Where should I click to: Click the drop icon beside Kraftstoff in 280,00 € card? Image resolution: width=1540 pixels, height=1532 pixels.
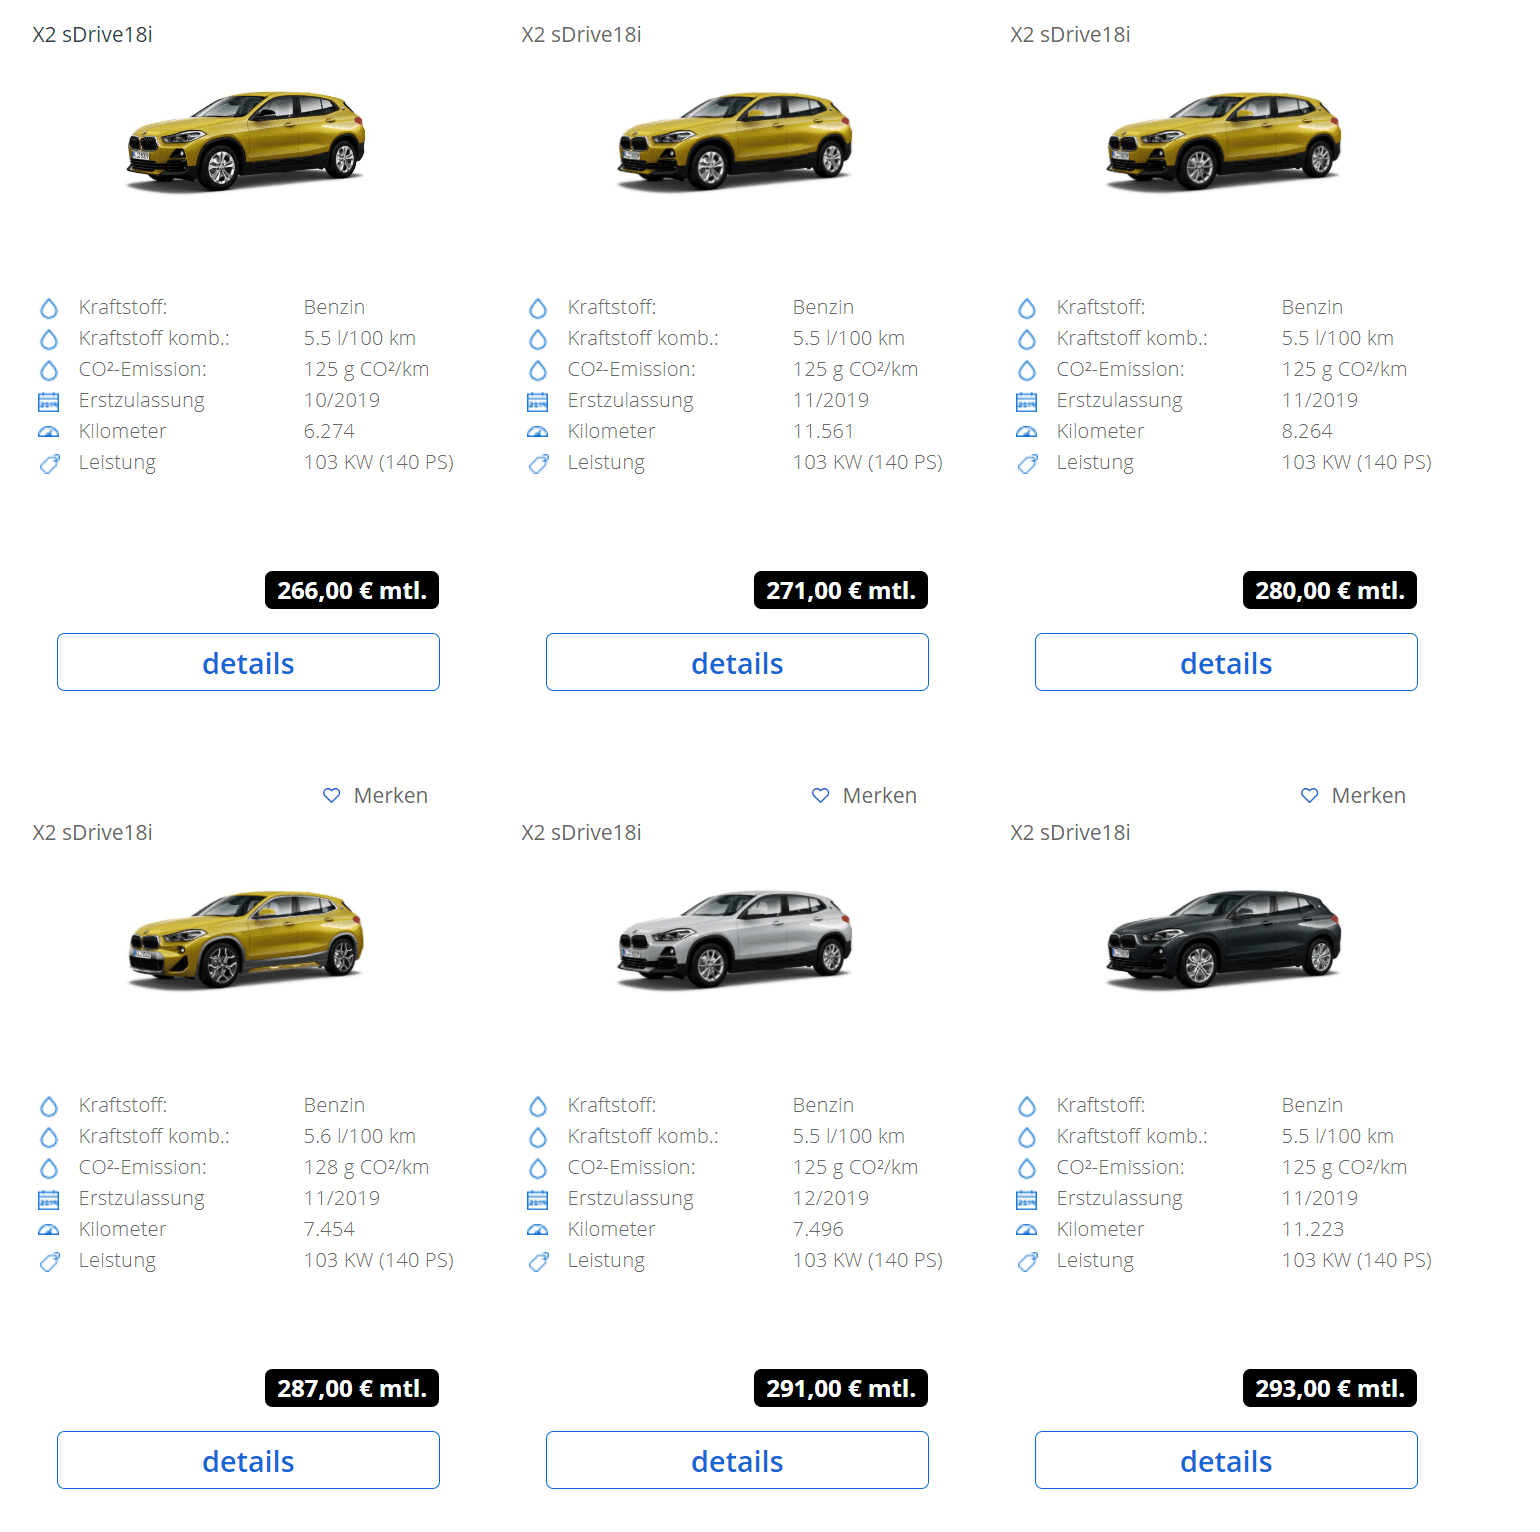pos(1027,308)
